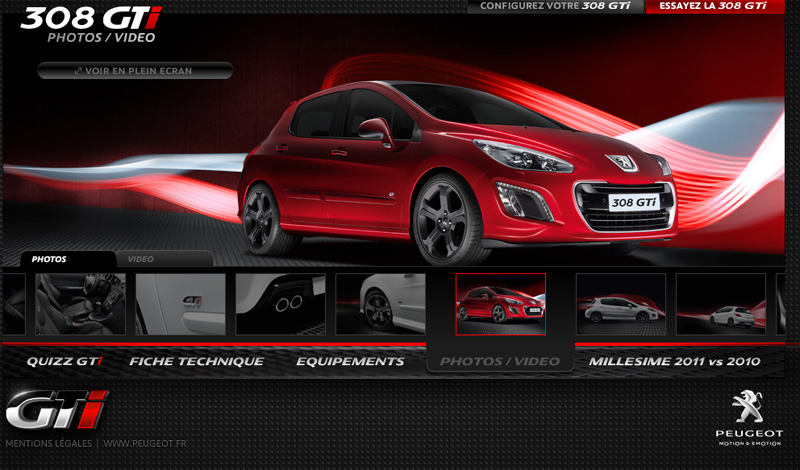The image size is (800, 470).
Task: Switch to the Video tab
Action: pyautogui.click(x=141, y=259)
